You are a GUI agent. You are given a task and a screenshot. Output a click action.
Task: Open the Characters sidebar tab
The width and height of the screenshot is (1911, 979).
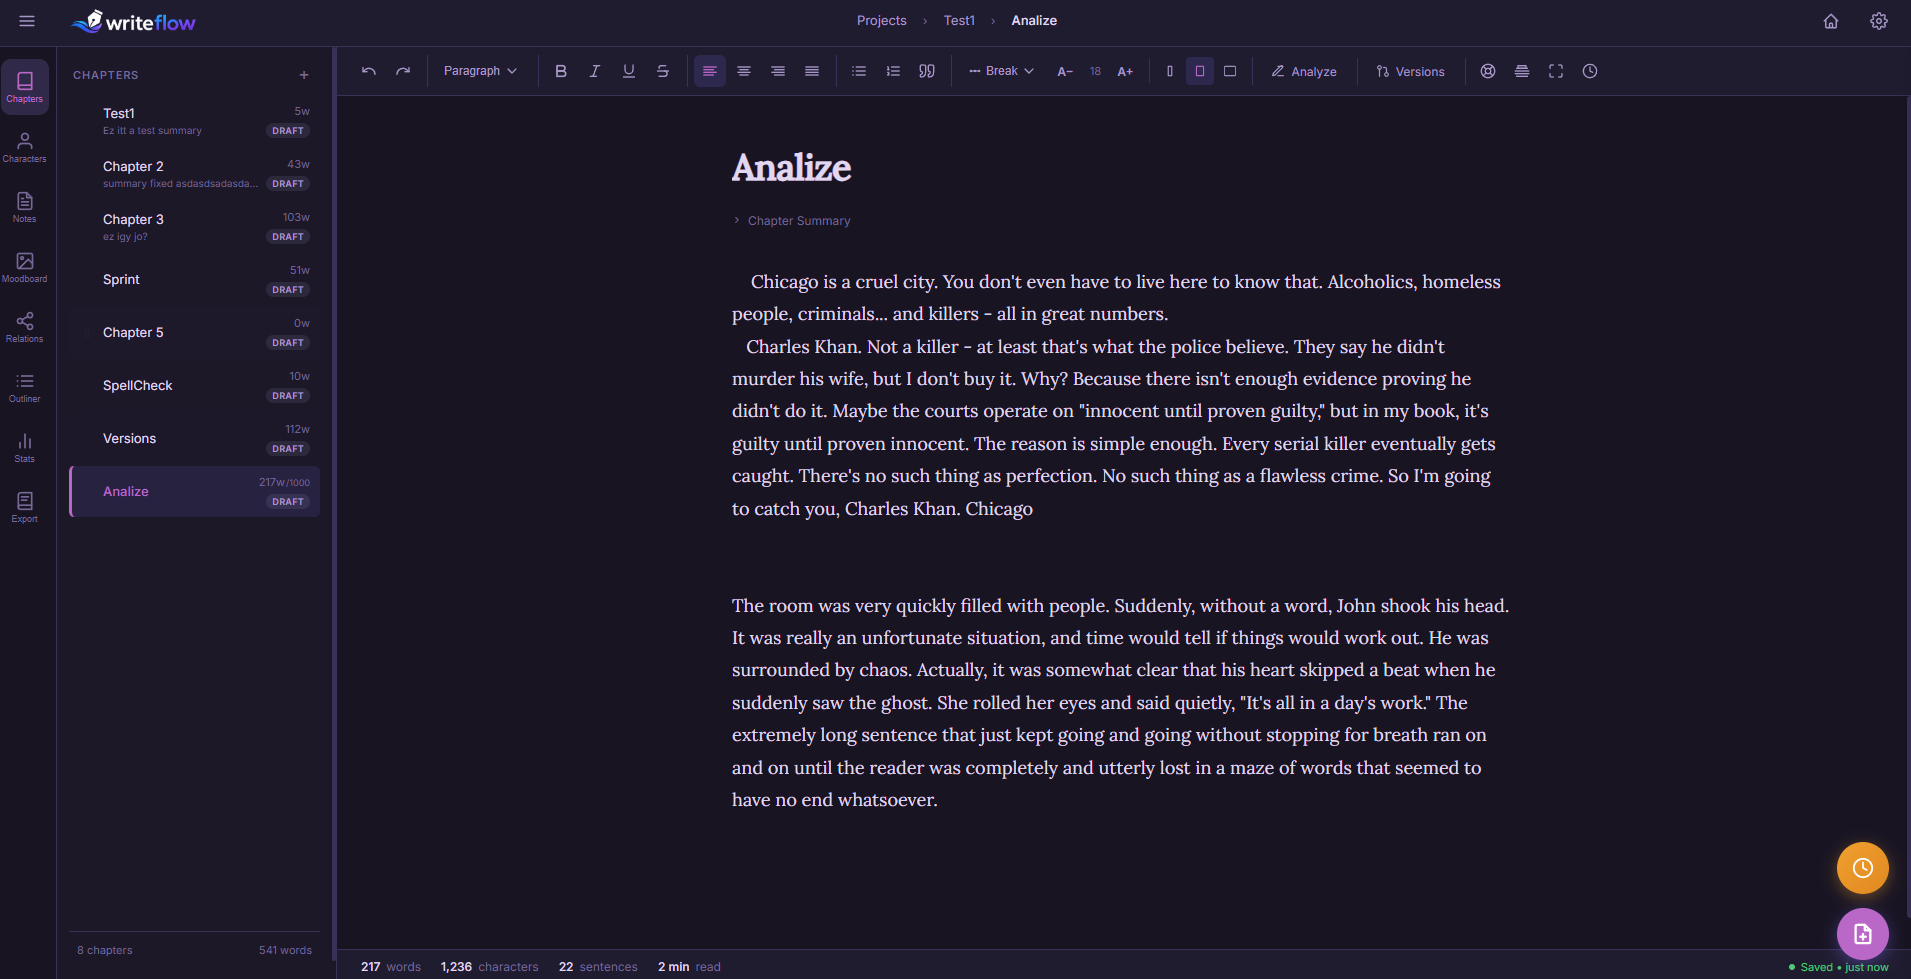[x=25, y=147]
